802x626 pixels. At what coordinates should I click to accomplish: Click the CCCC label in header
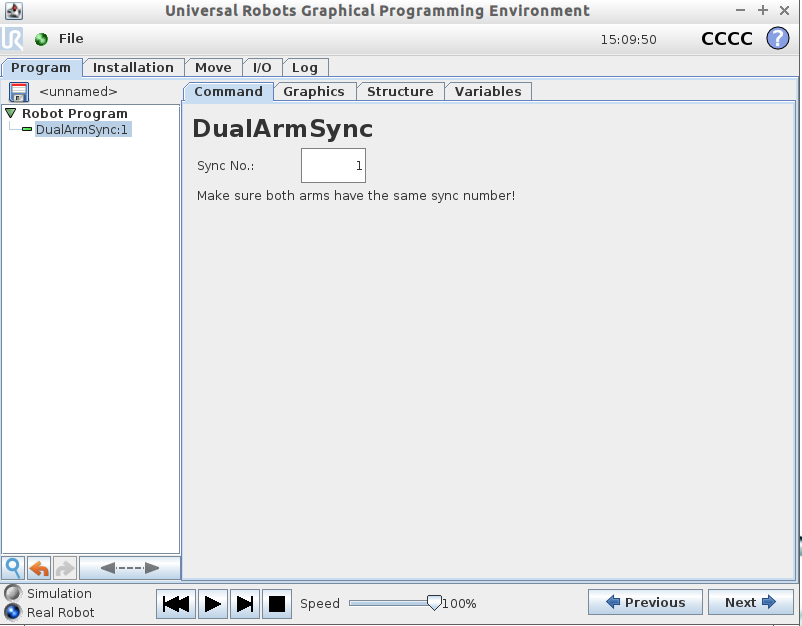coord(726,39)
